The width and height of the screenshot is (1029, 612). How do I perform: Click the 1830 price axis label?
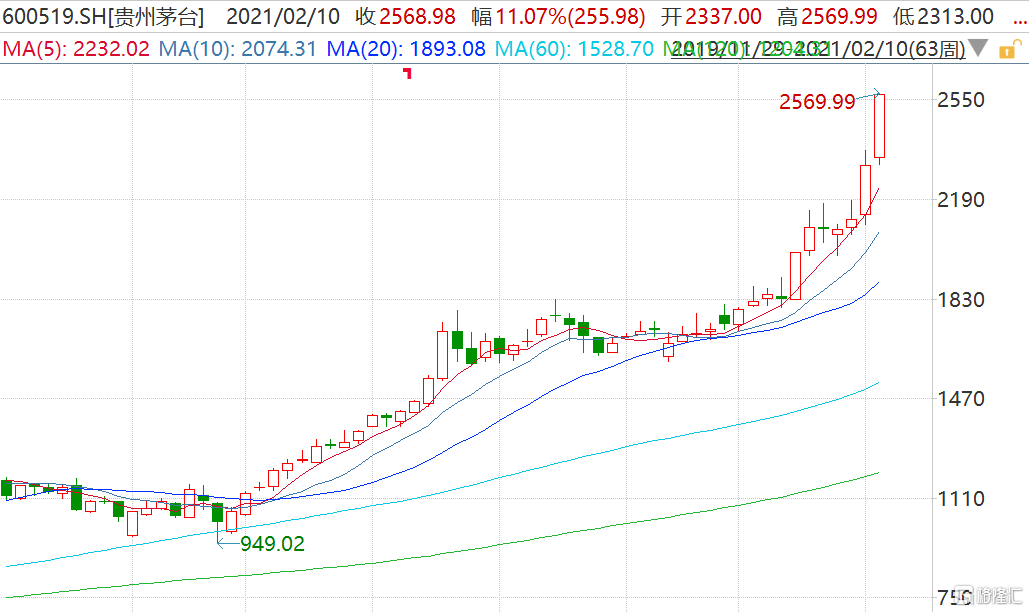(x=961, y=300)
